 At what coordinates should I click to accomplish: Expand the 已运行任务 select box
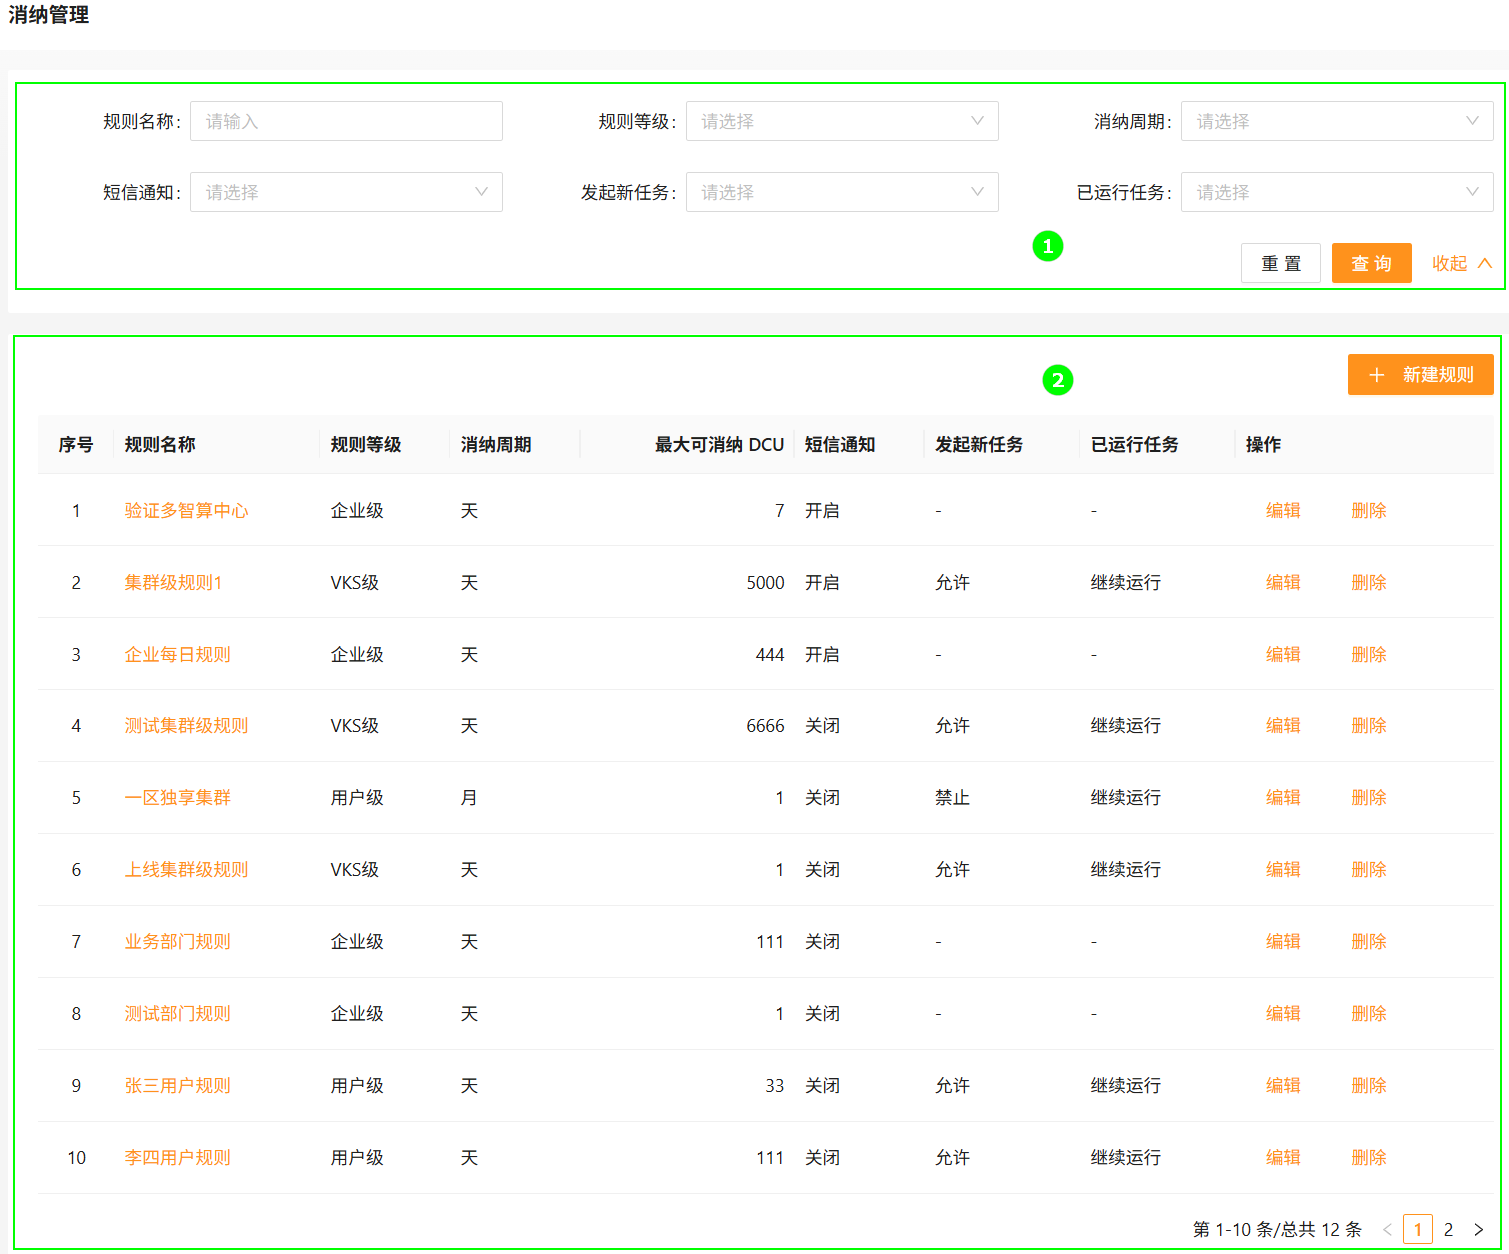(x=1336, y=192)
